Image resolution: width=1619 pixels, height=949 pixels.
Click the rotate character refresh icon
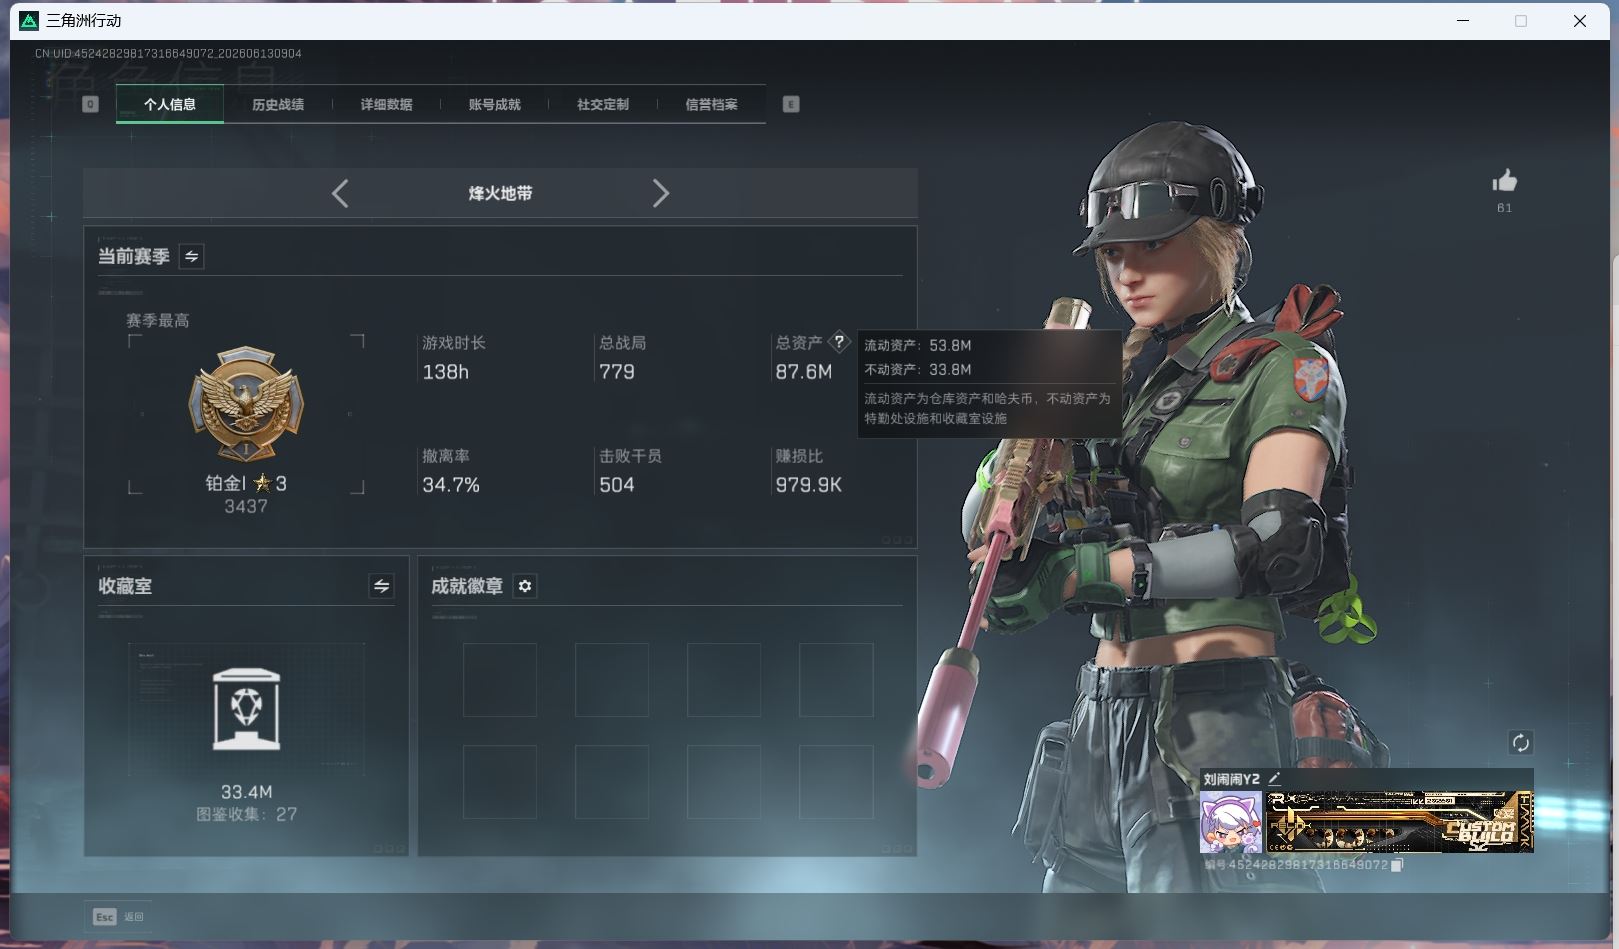point(1520,742)
